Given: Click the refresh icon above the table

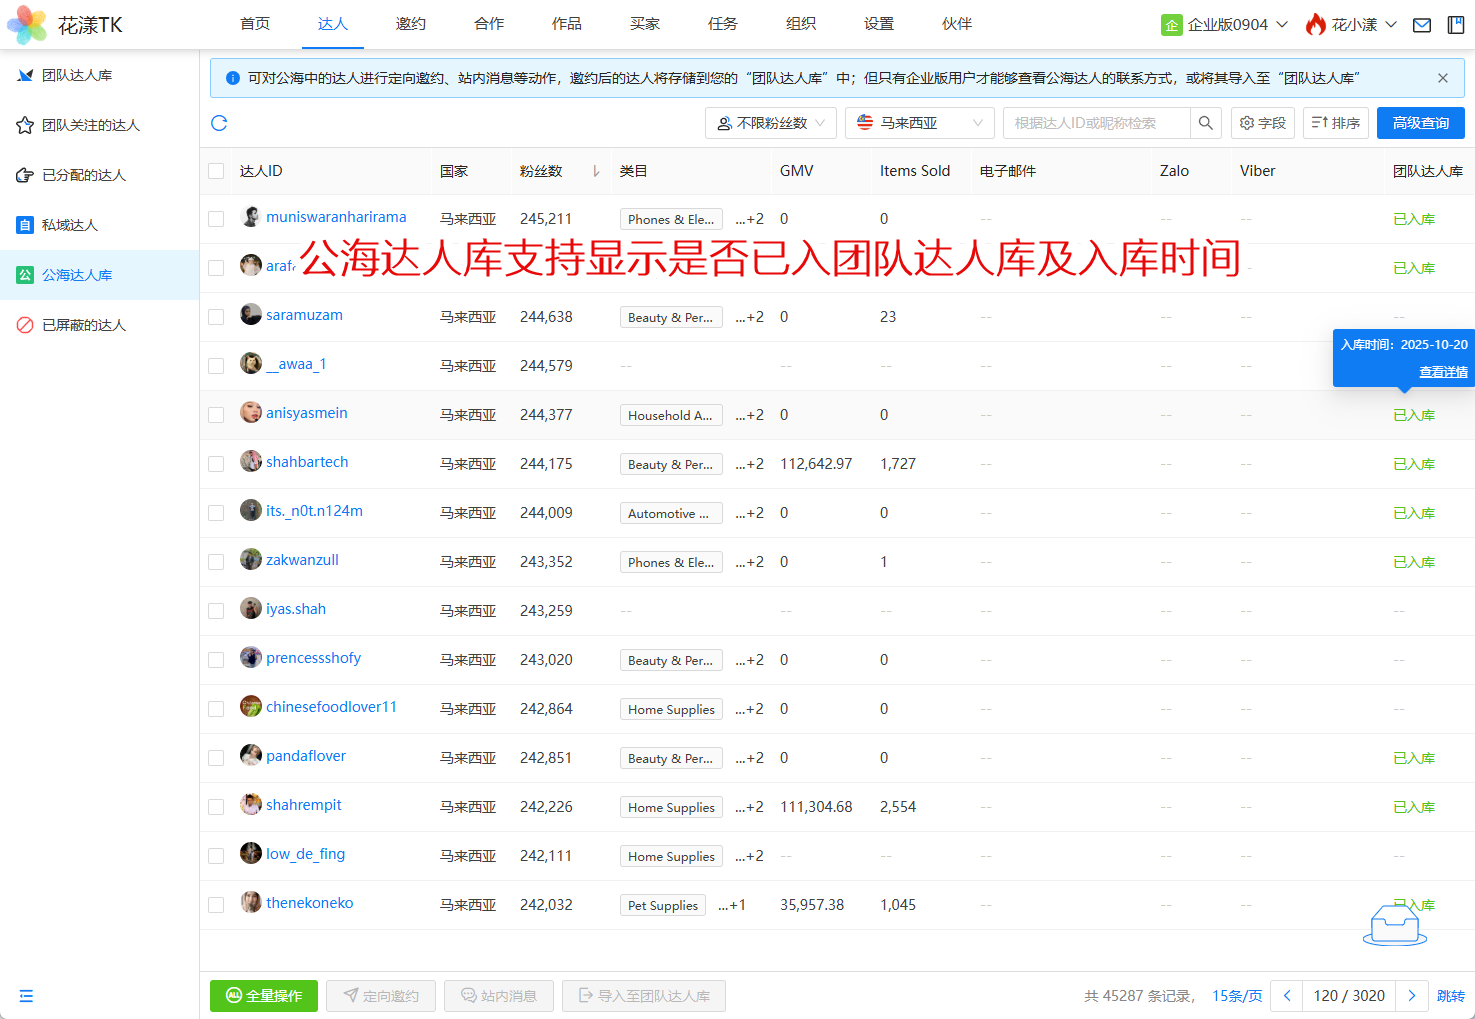Looking at the screenshot, I should coord(219,123).
